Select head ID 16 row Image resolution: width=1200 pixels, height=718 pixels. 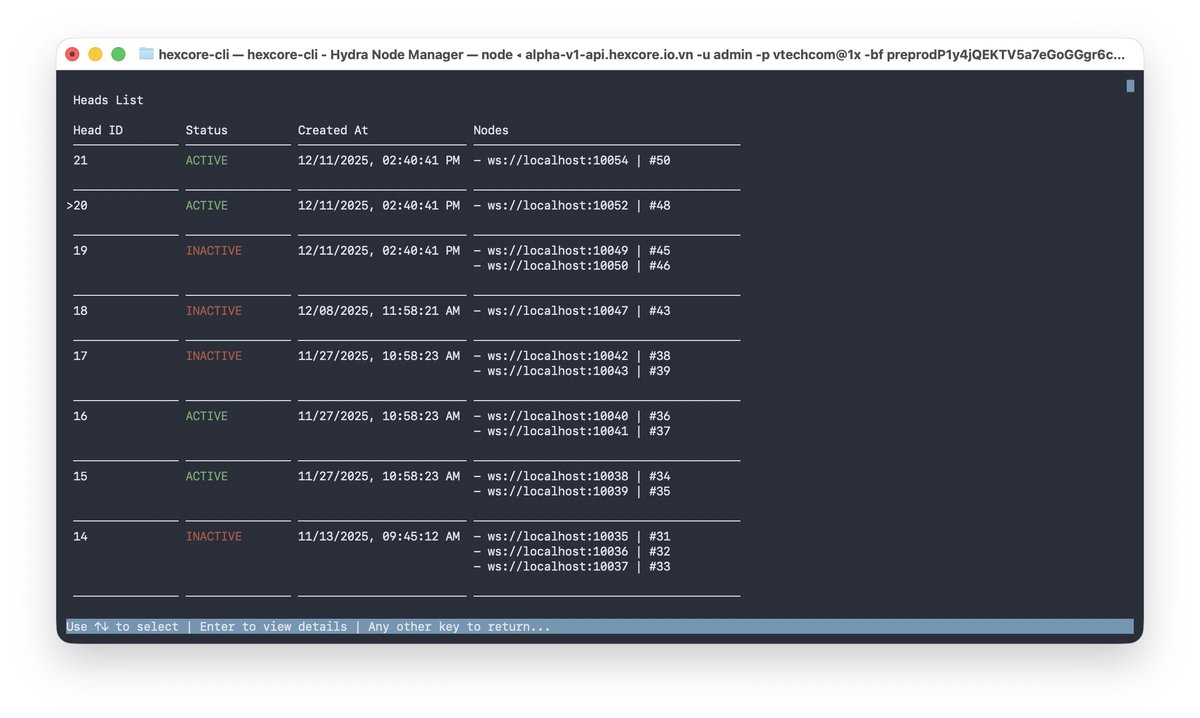pyautogui.click(x=406, y=424)
